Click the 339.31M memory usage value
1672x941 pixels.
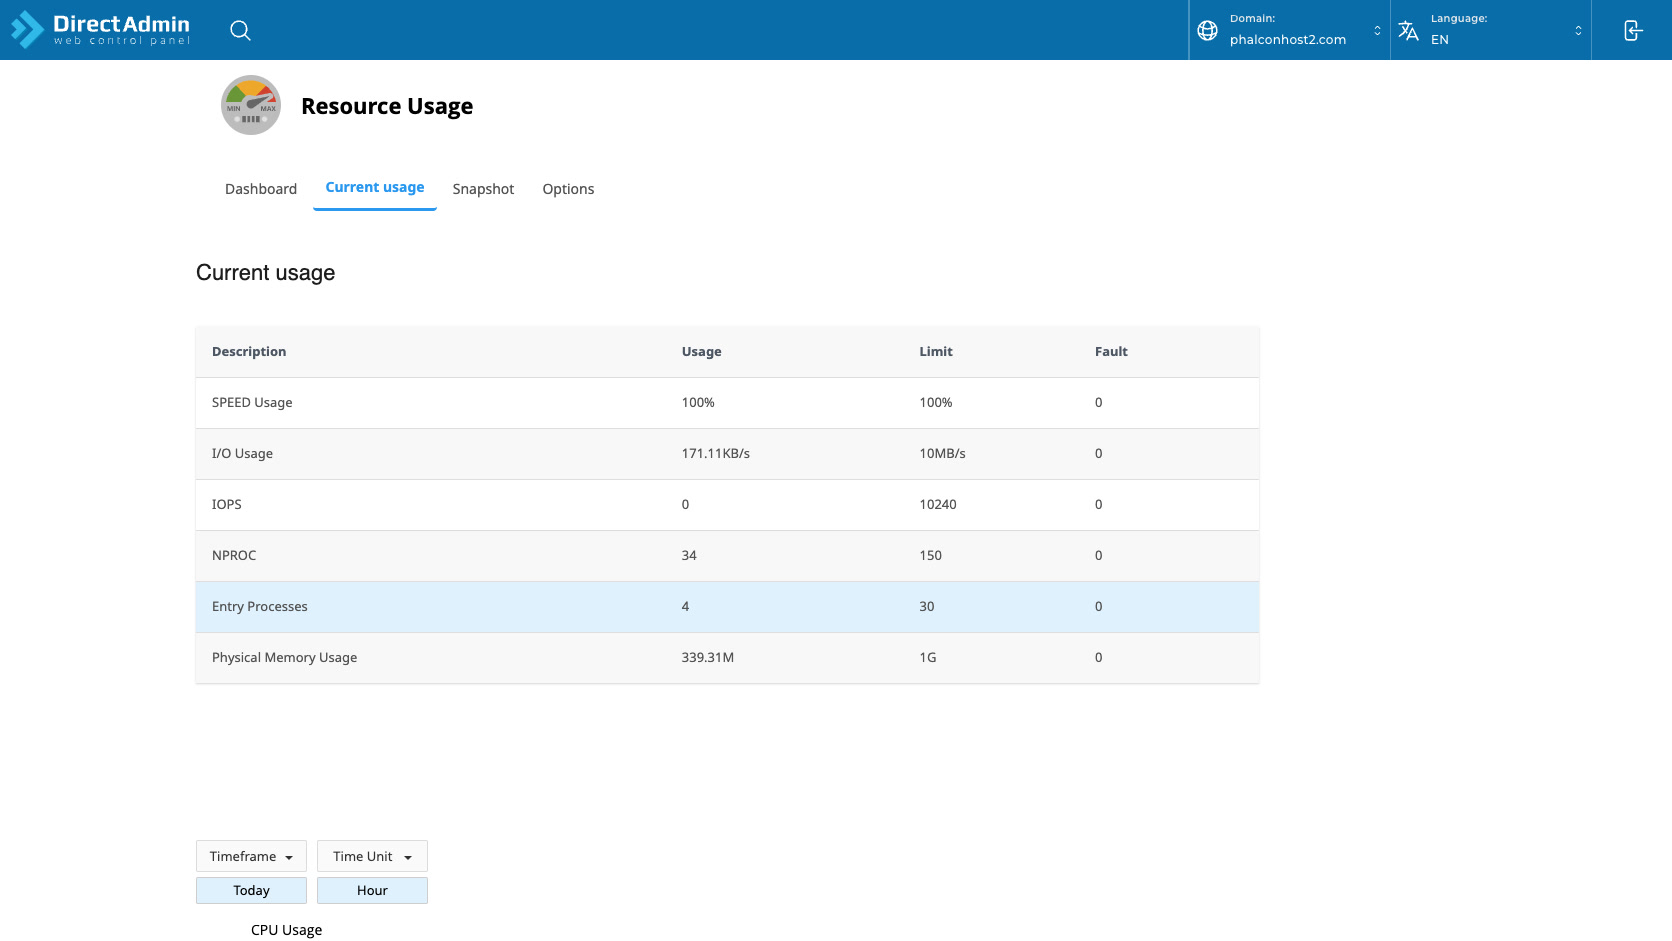coord(708,657)
